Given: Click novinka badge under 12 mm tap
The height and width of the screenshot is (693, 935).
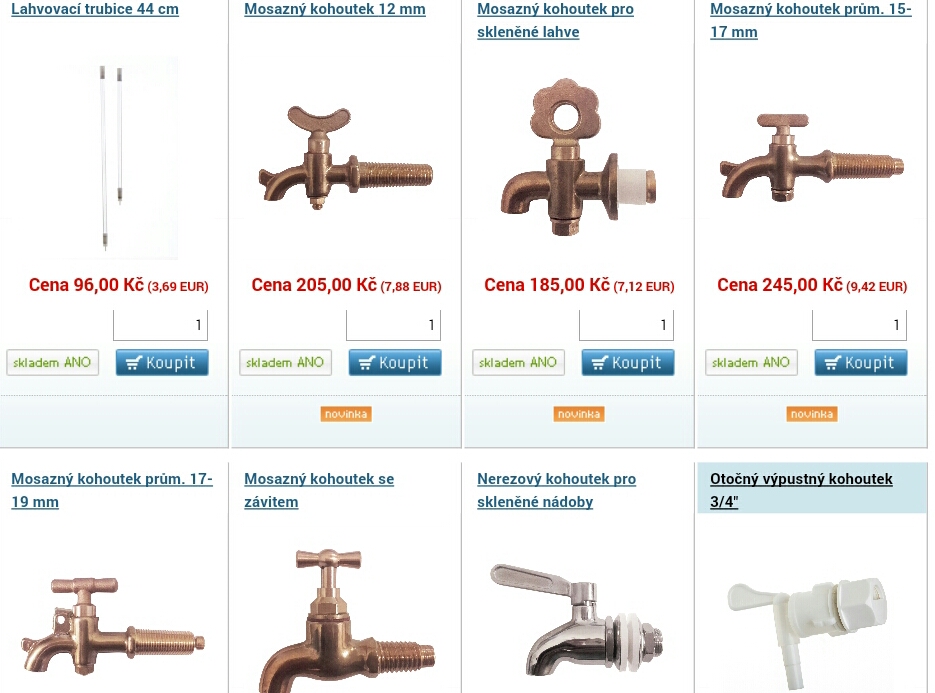Looking at the screenshot, I should point(346,414).
